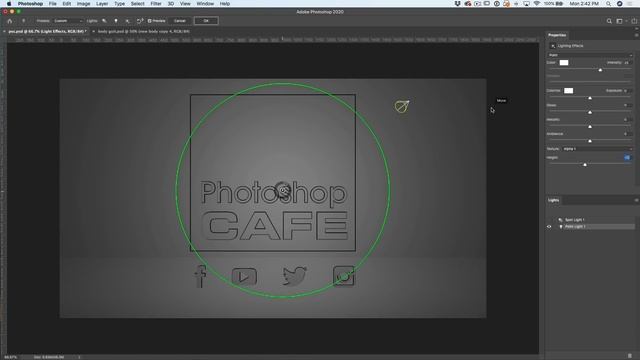Image resolution: width=640 pixels, height=360 pixels.
Task: Click the Exposure slider handle
Action: point(590,98)
